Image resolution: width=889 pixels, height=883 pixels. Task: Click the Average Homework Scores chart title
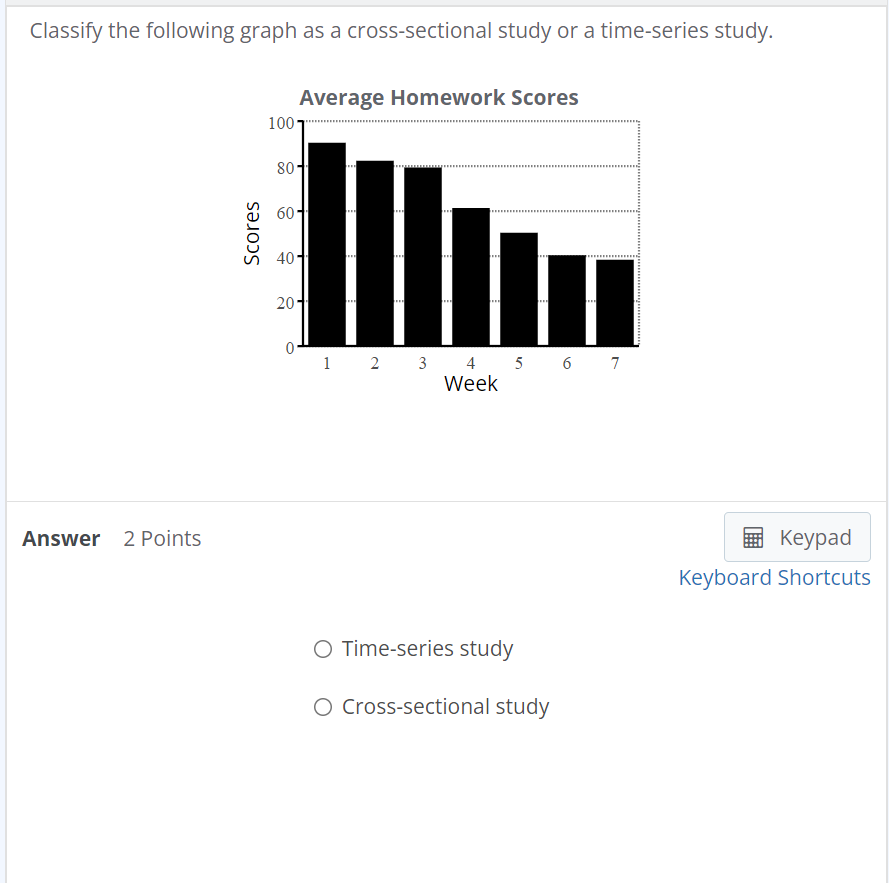pos(439,97)
